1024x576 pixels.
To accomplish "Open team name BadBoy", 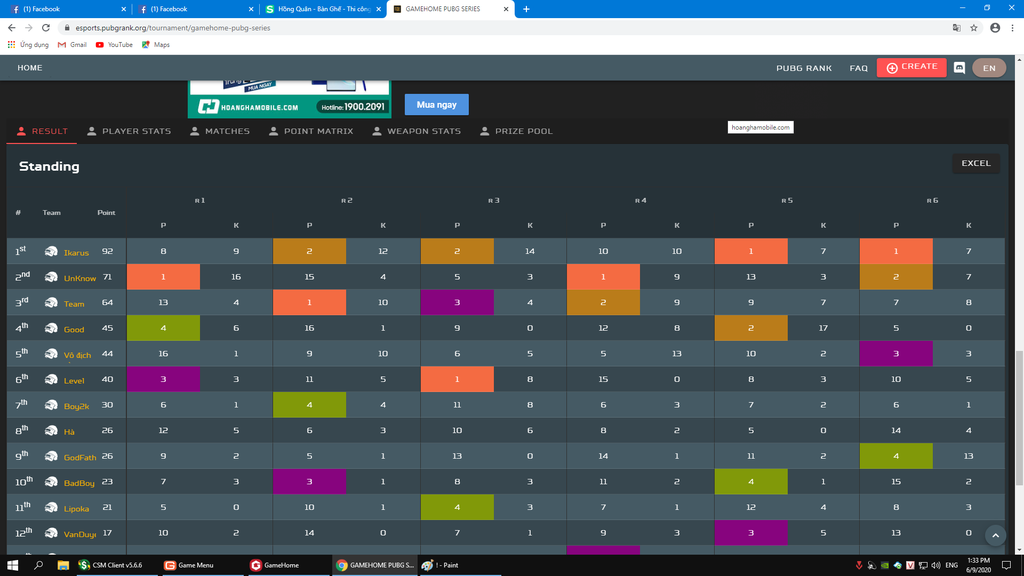I will coord(79,483).
